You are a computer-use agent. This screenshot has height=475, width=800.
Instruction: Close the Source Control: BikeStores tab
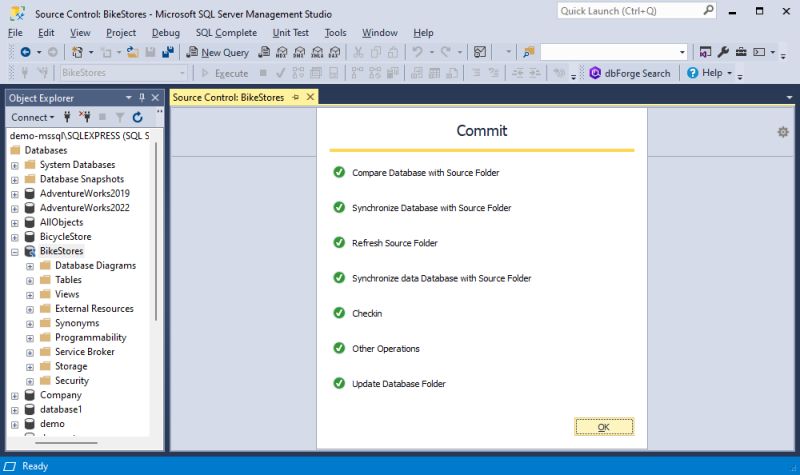(x=310, y=97)
